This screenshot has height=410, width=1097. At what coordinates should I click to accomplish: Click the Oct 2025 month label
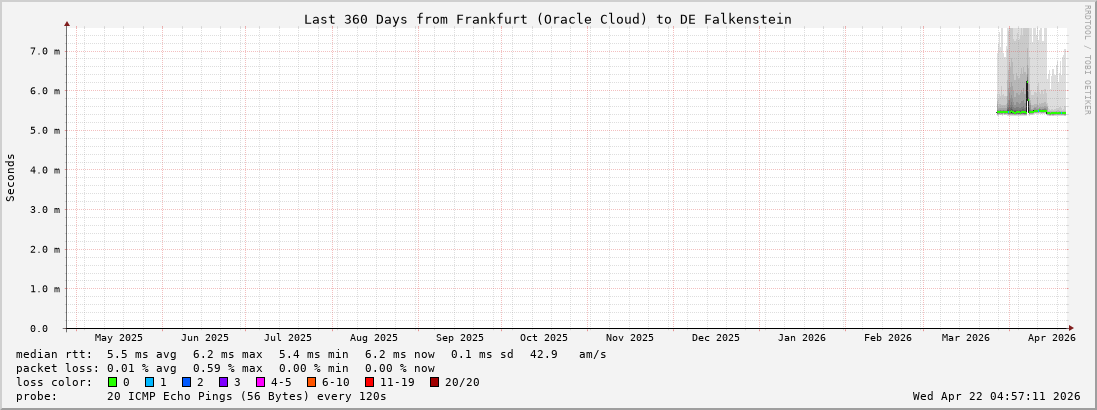[544, 338]
